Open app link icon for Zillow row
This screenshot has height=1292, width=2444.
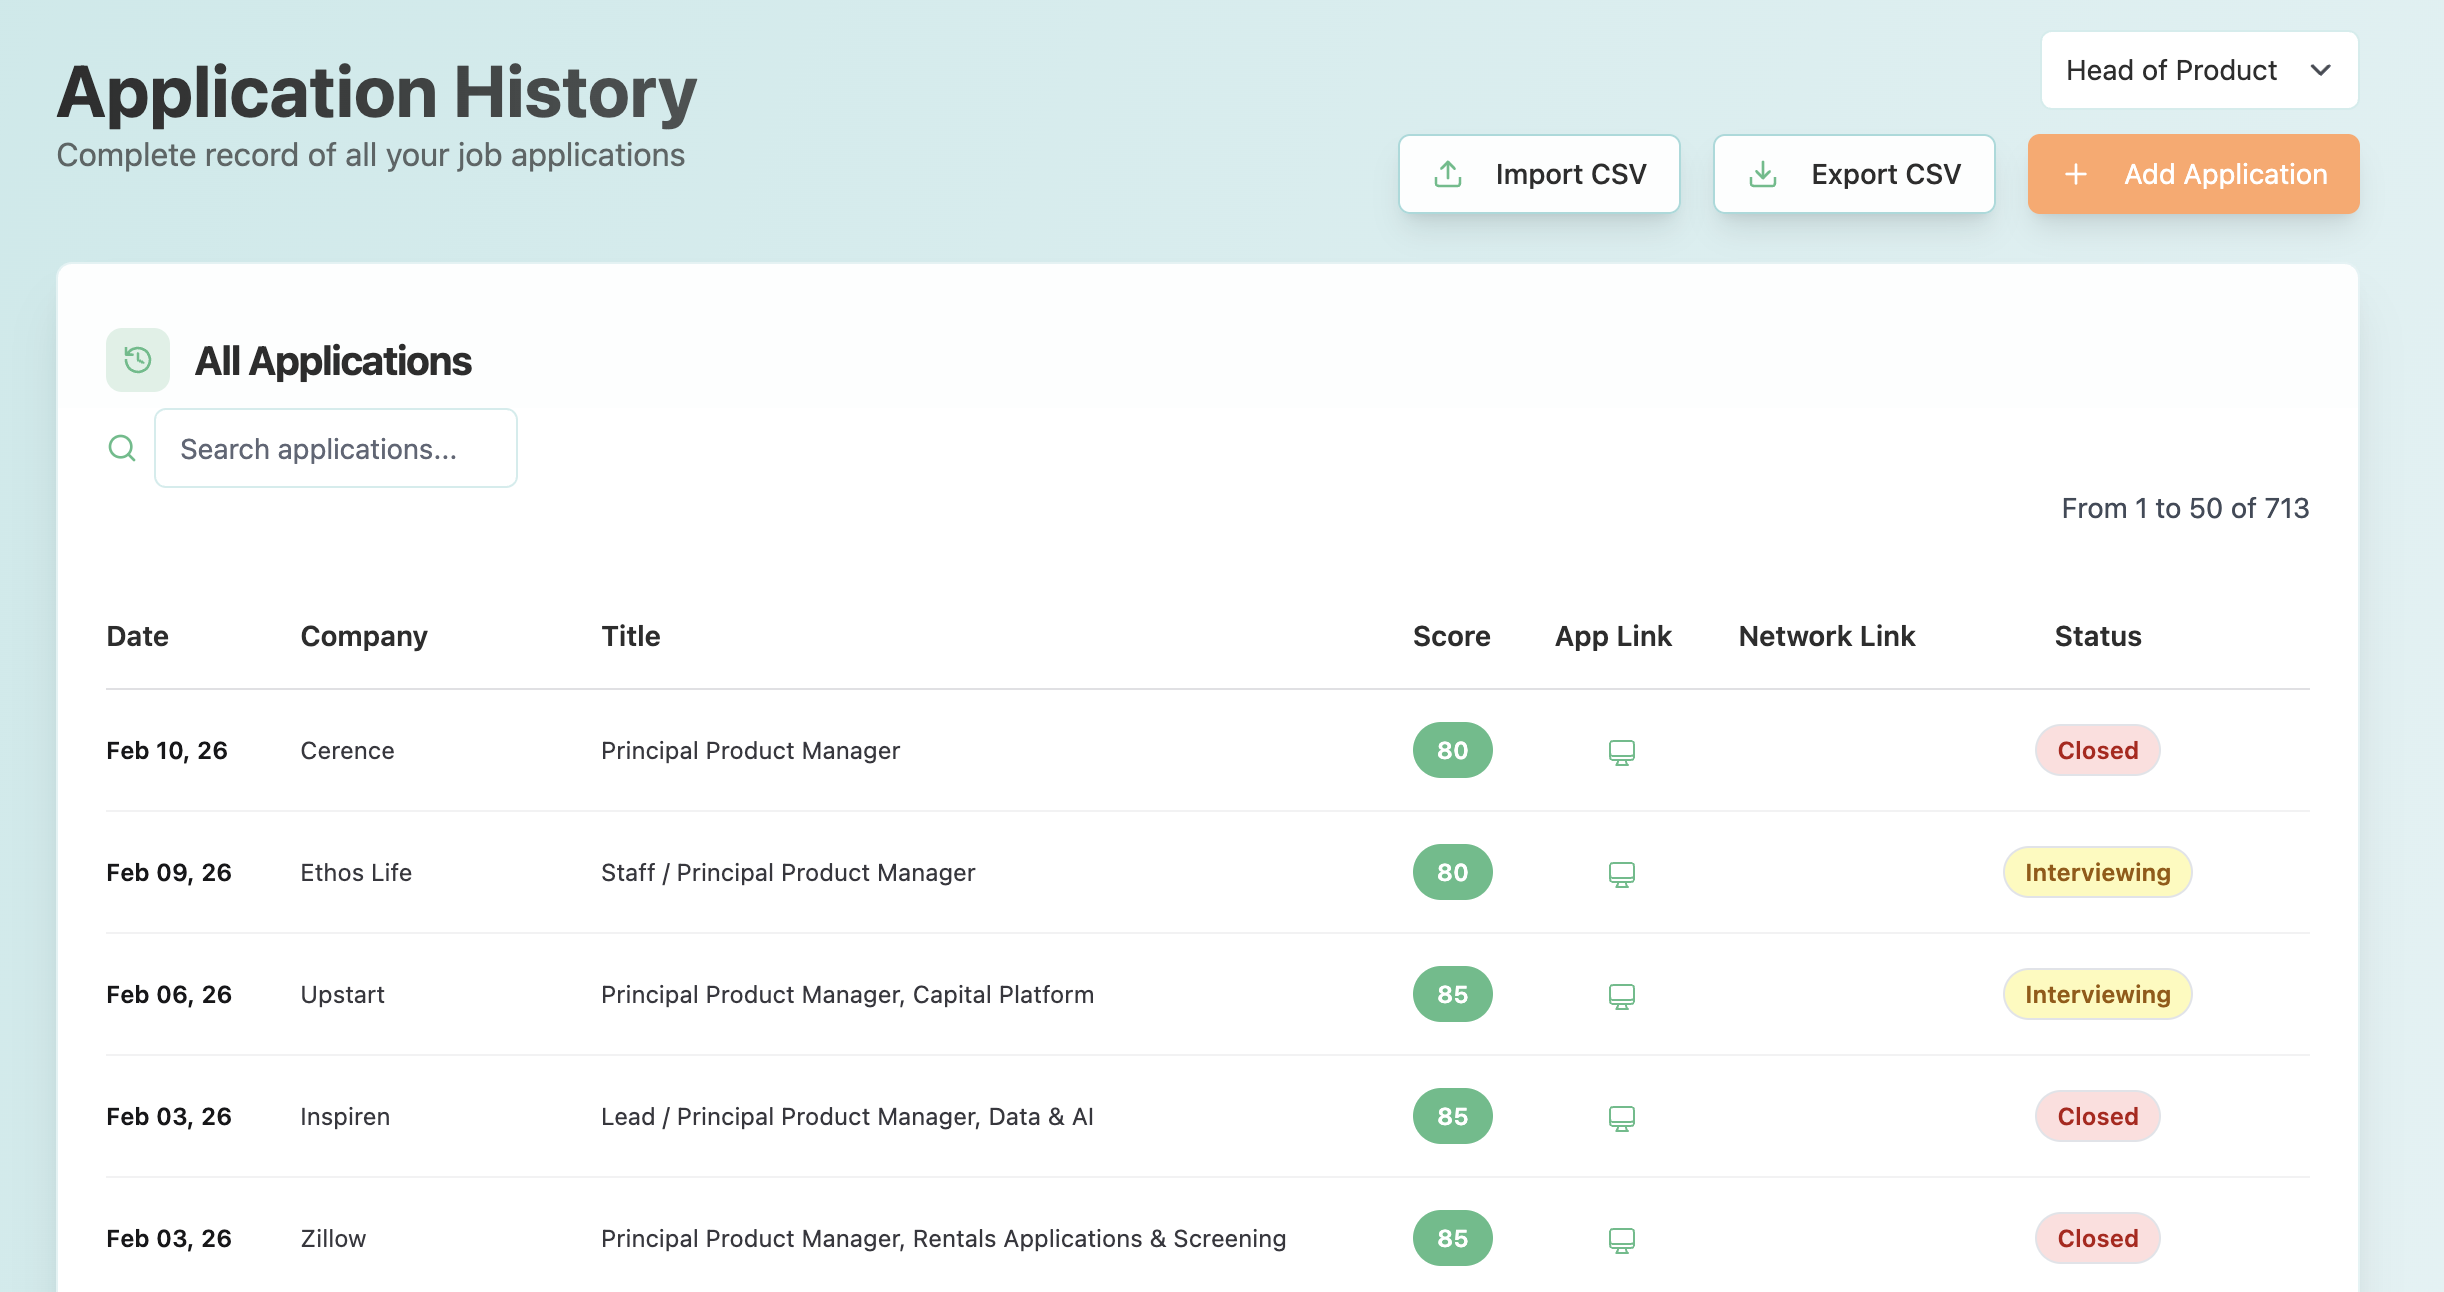click(x=1621, y=1240)
